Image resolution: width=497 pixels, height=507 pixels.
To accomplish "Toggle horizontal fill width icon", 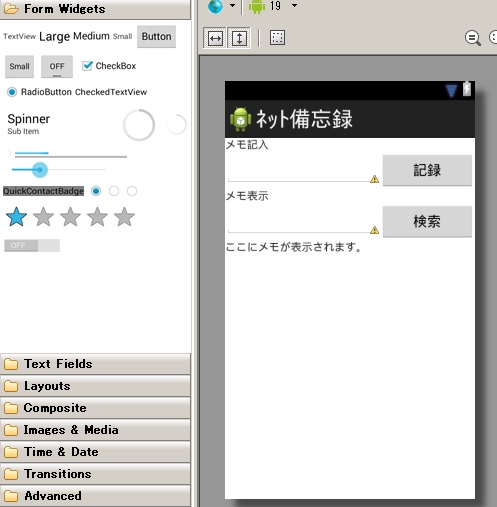I will [215, 38].
